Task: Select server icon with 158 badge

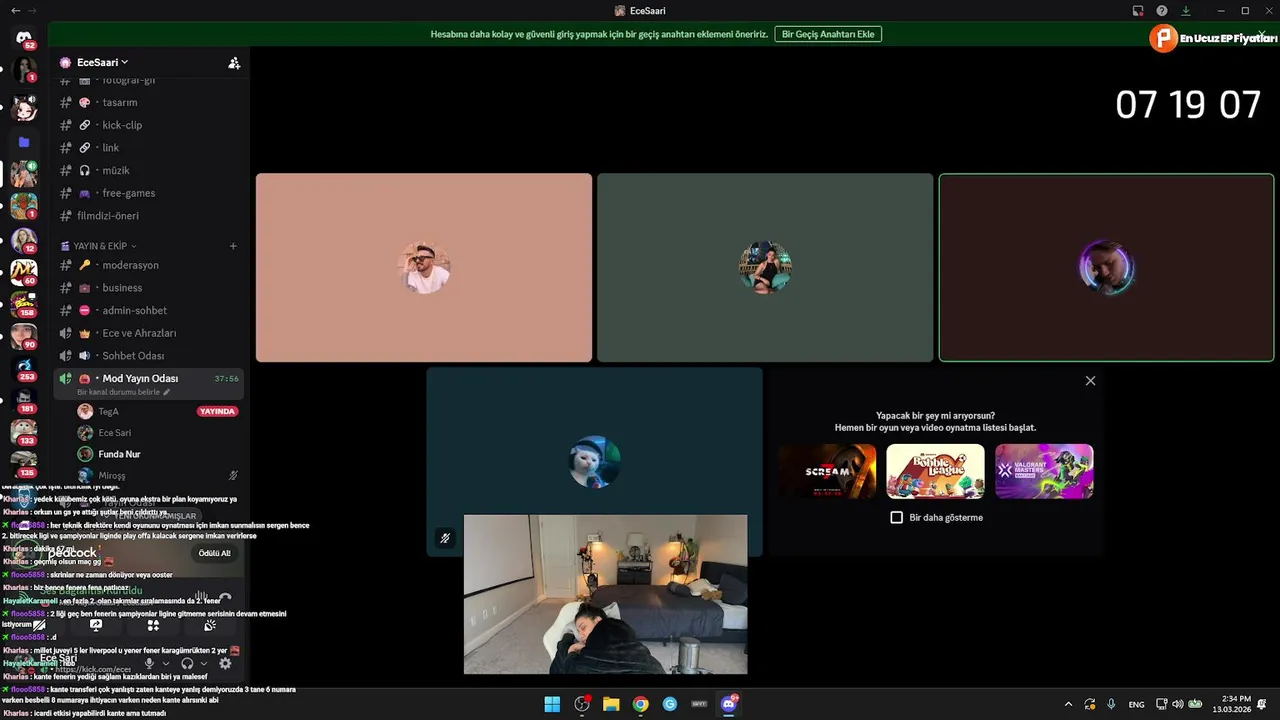Action: coord(24,303)
